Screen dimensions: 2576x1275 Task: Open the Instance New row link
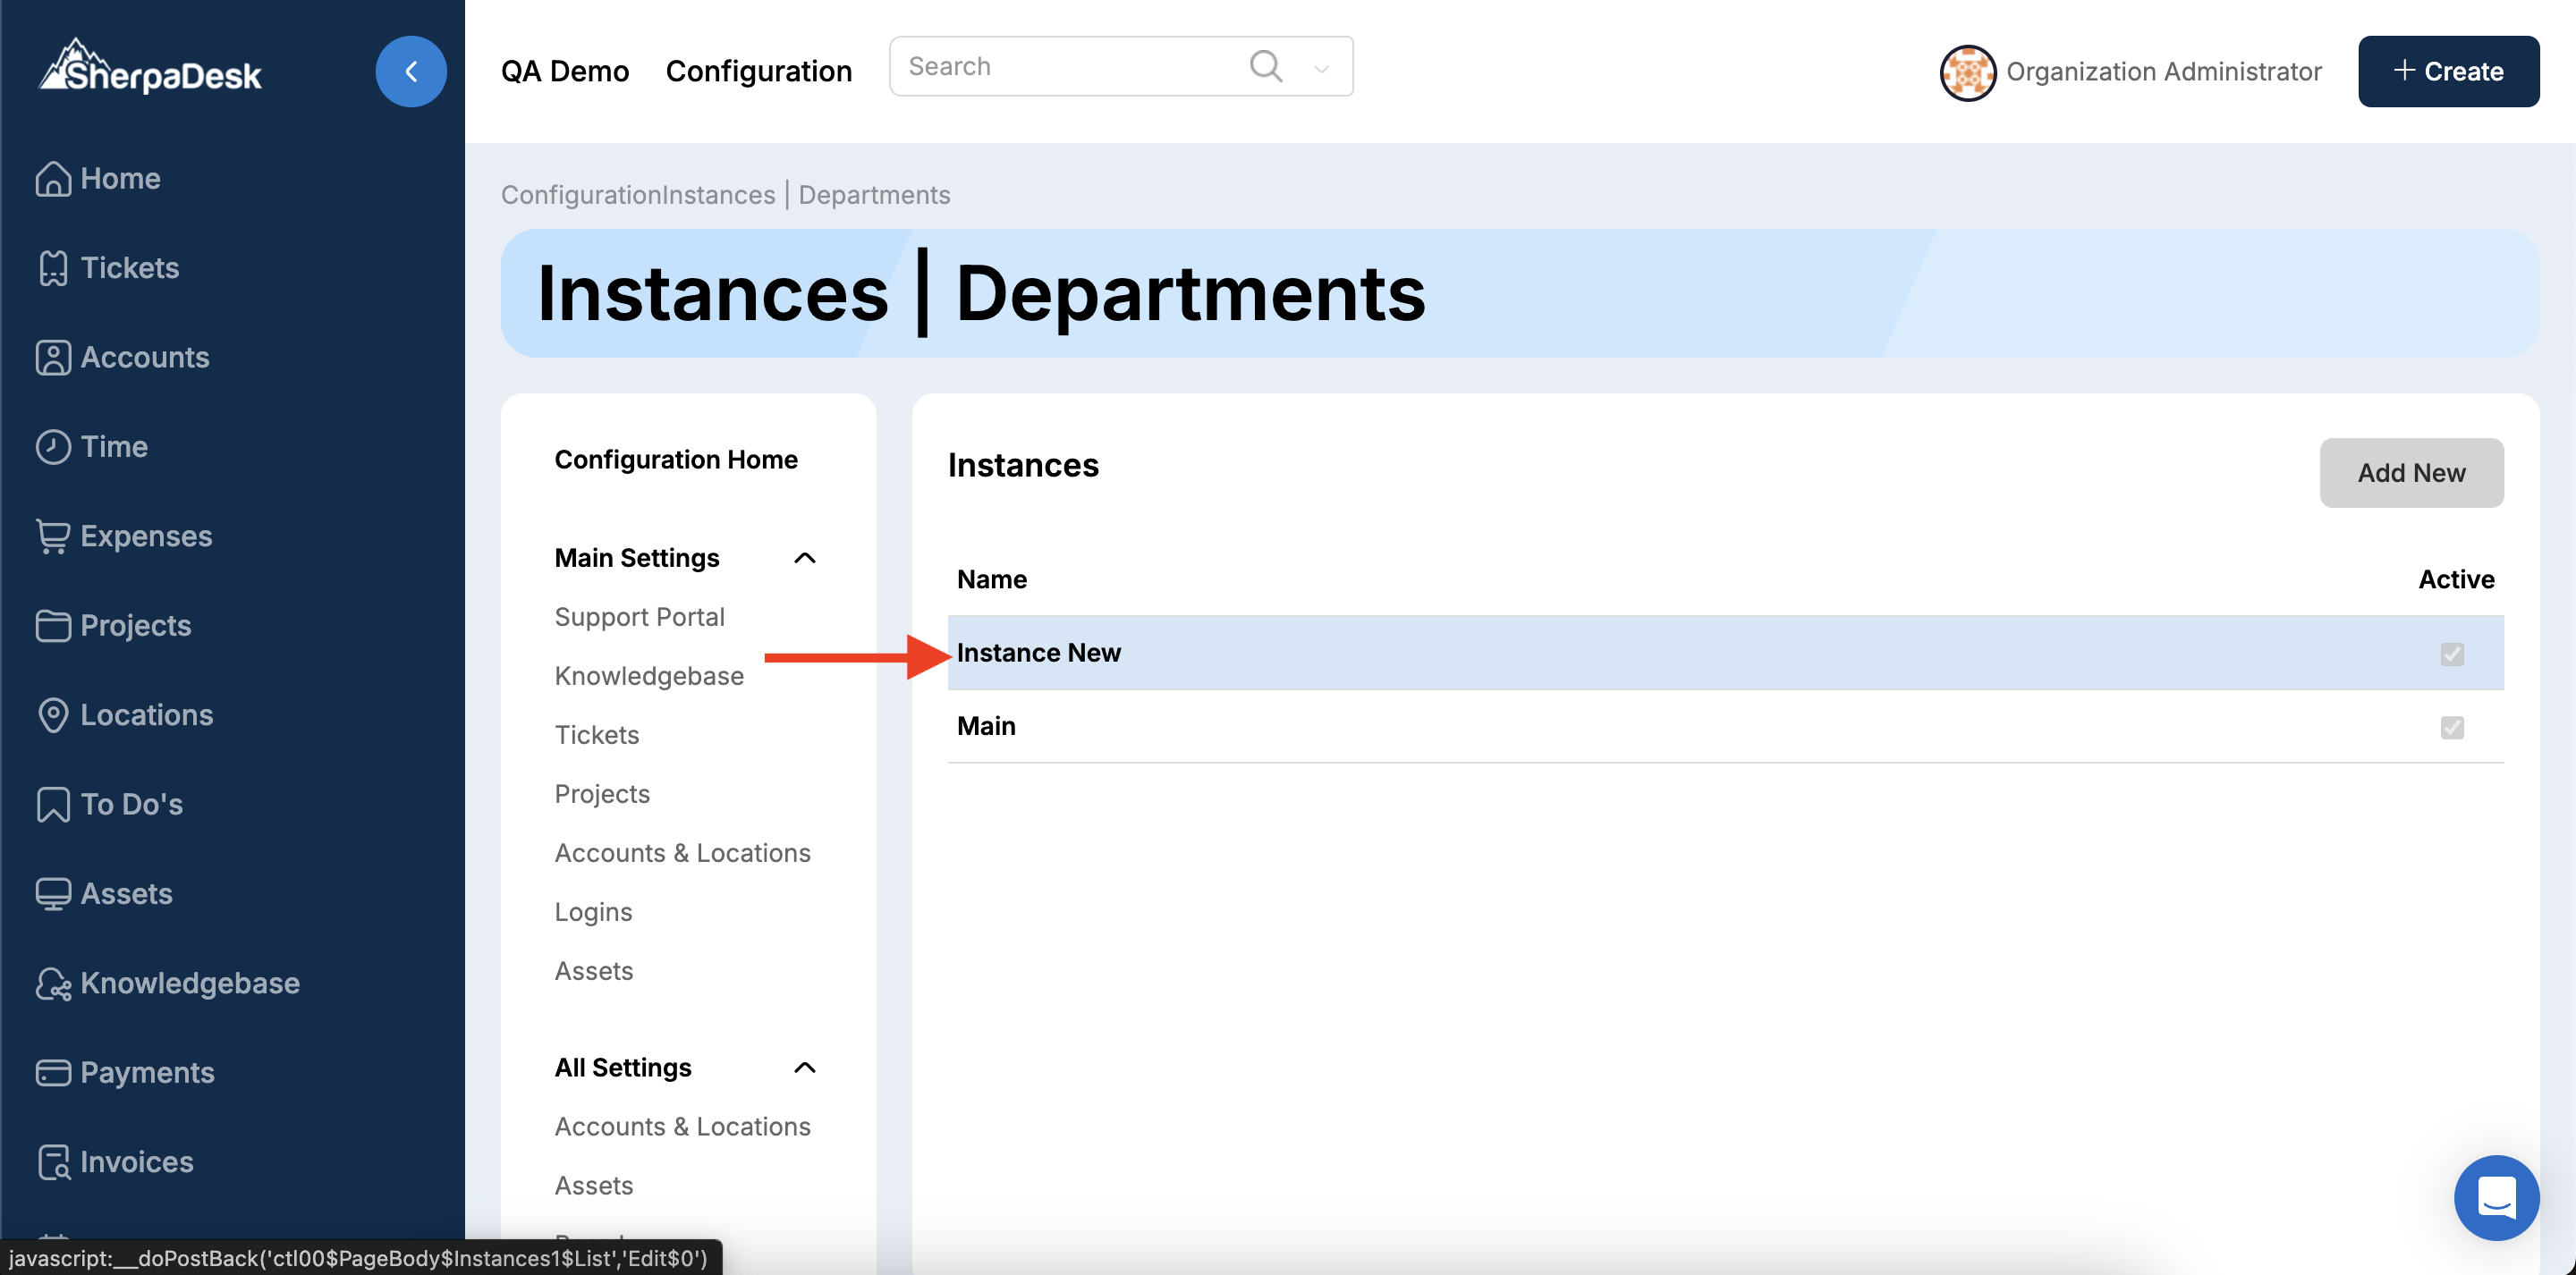coord(1038,653)
